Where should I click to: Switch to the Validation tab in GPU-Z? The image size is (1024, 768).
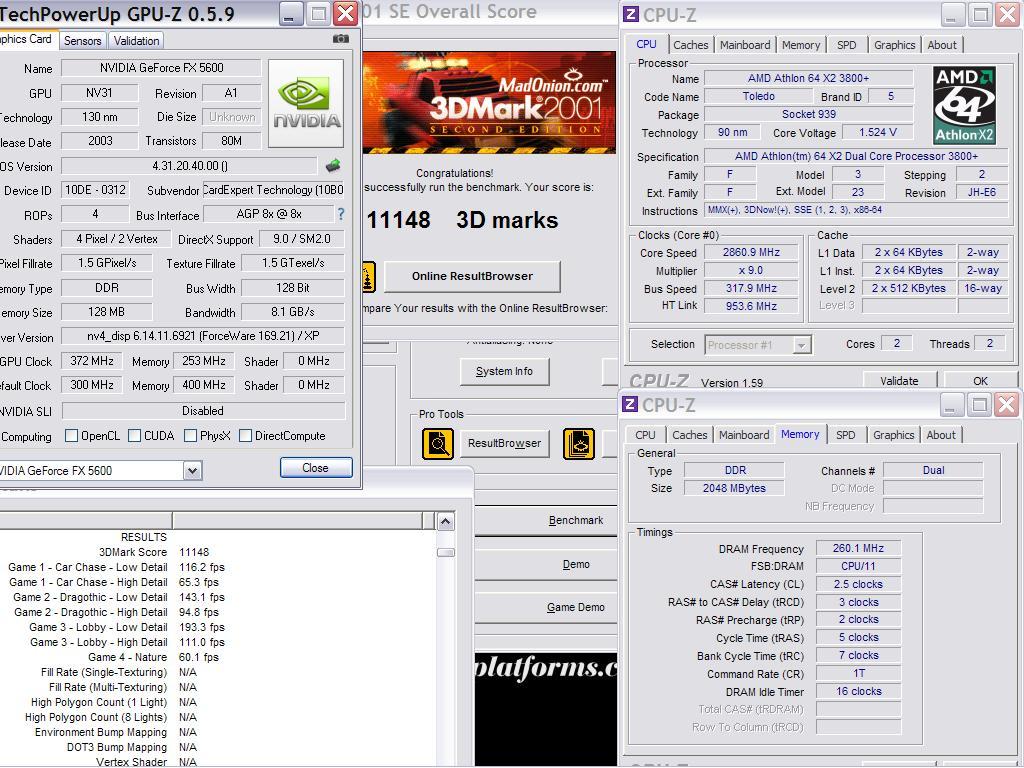click(x=136, y=40)
